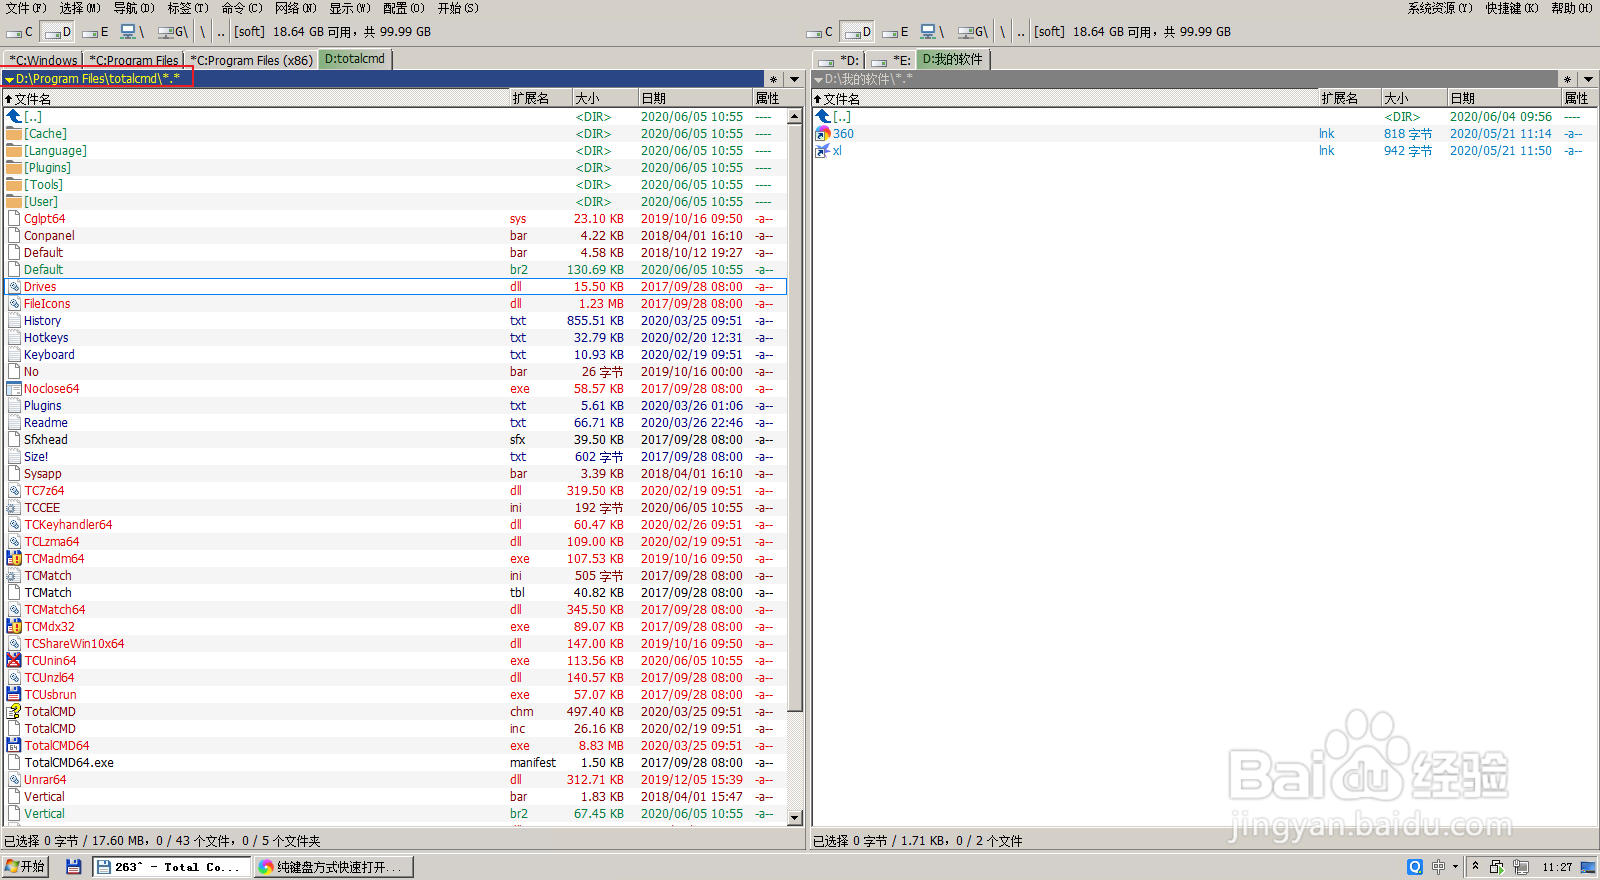Viewport: 1600px width, 880px height.
Task: Open the 导航(D) menu
Action: 134,8
